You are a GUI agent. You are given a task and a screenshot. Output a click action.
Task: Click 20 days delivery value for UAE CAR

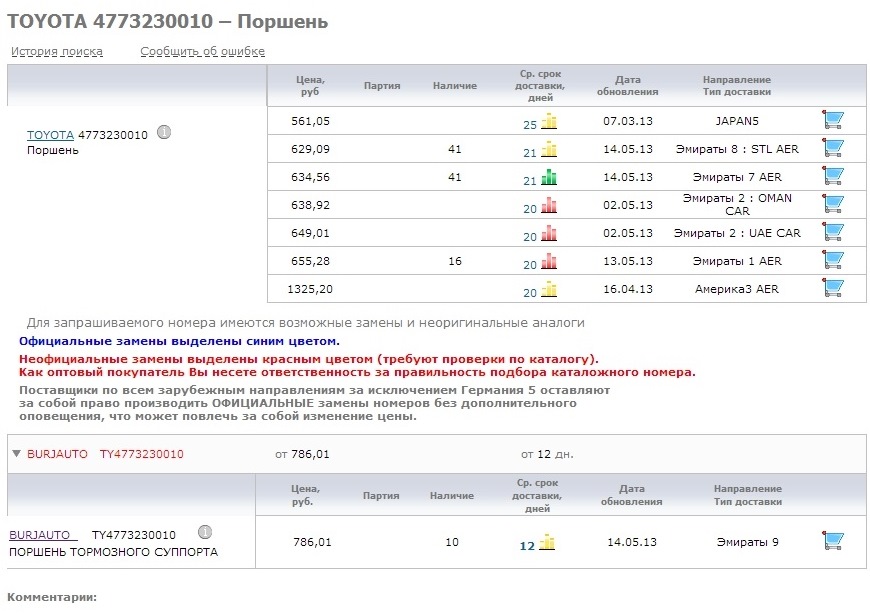pyautogui.click(x=530, y=237)
